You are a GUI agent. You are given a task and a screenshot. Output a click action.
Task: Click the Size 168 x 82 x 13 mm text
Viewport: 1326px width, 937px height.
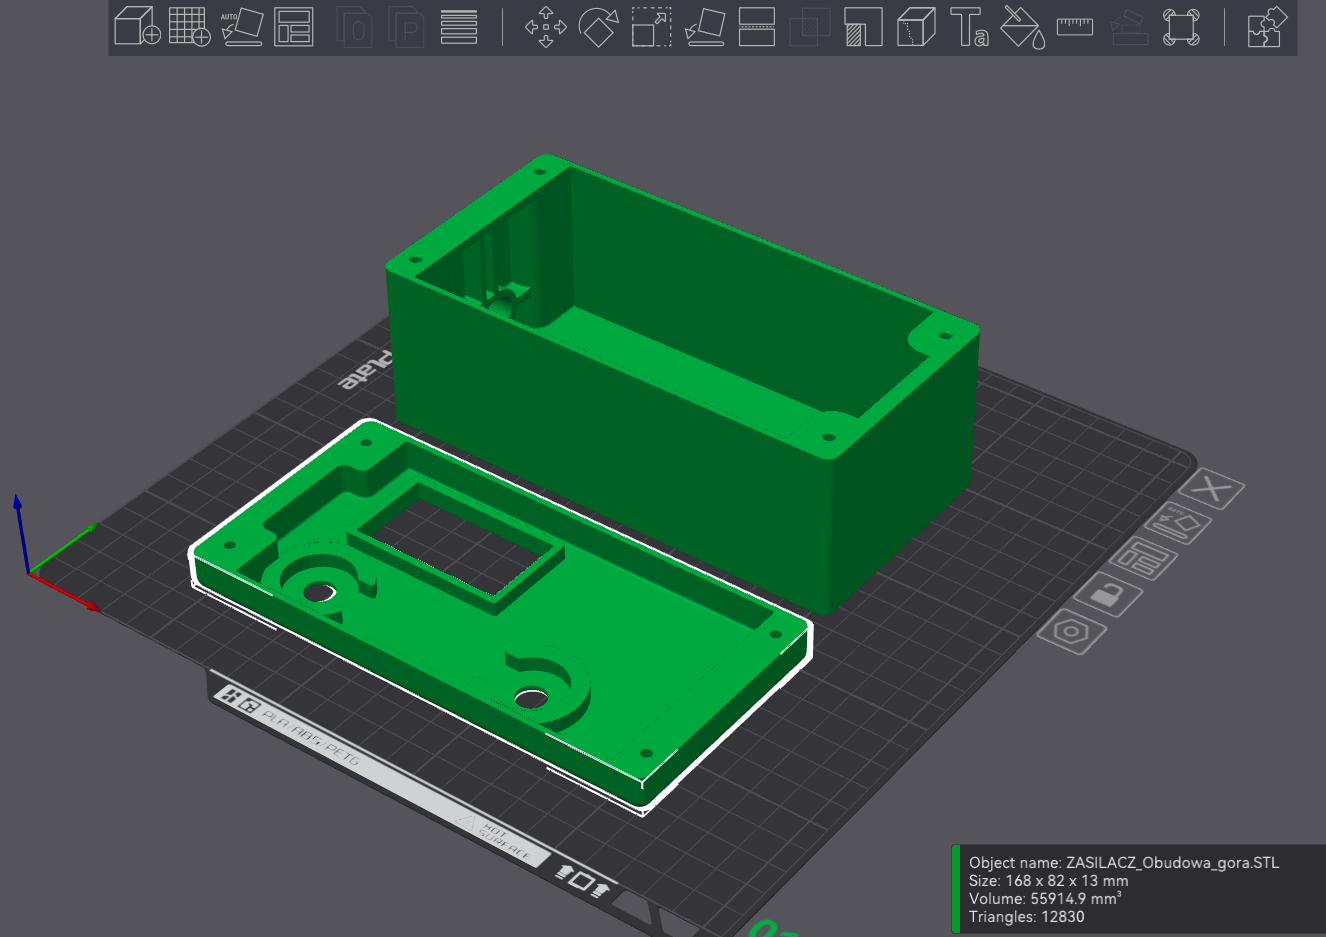pos(1048,881)
